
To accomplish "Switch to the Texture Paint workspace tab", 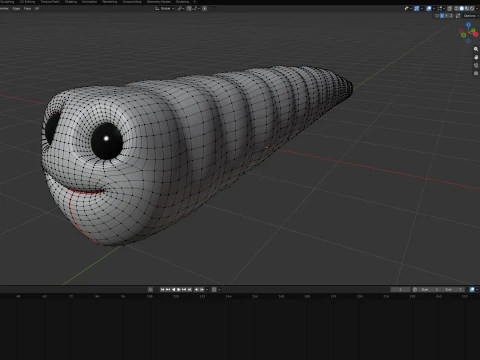I will (x=50, y=2).
